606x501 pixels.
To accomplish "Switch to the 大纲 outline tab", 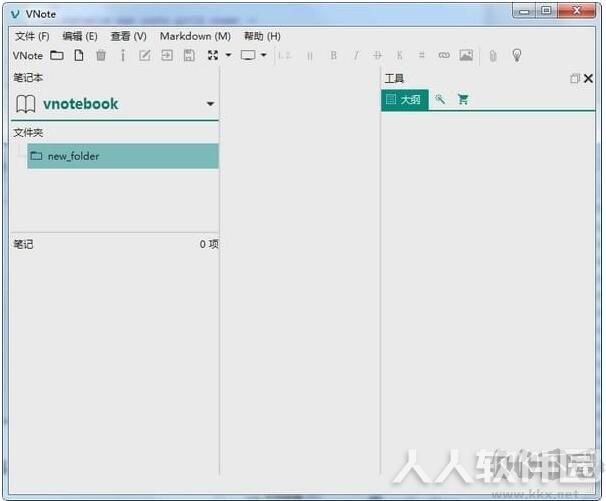I will pyautogui.click(x=404, y=100).
